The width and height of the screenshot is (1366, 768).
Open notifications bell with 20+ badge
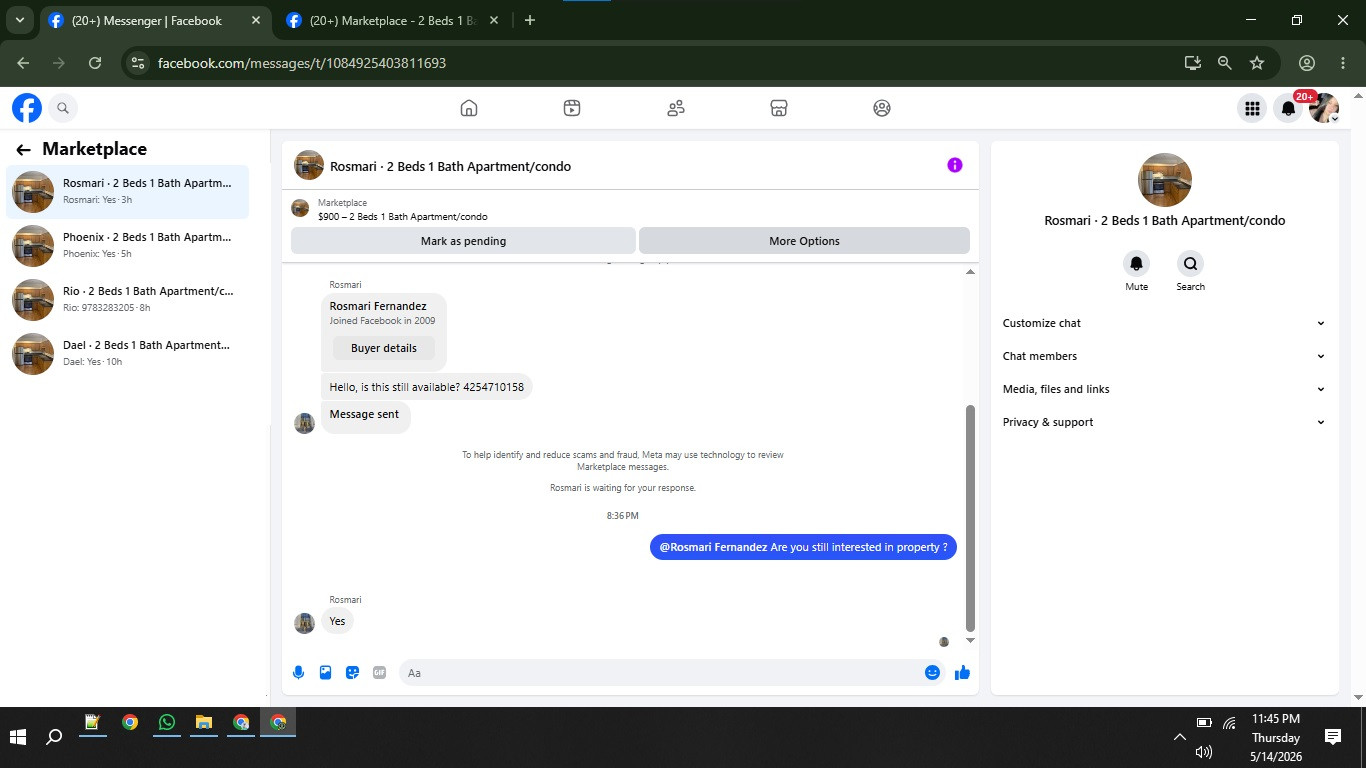tap(1289, 108)
